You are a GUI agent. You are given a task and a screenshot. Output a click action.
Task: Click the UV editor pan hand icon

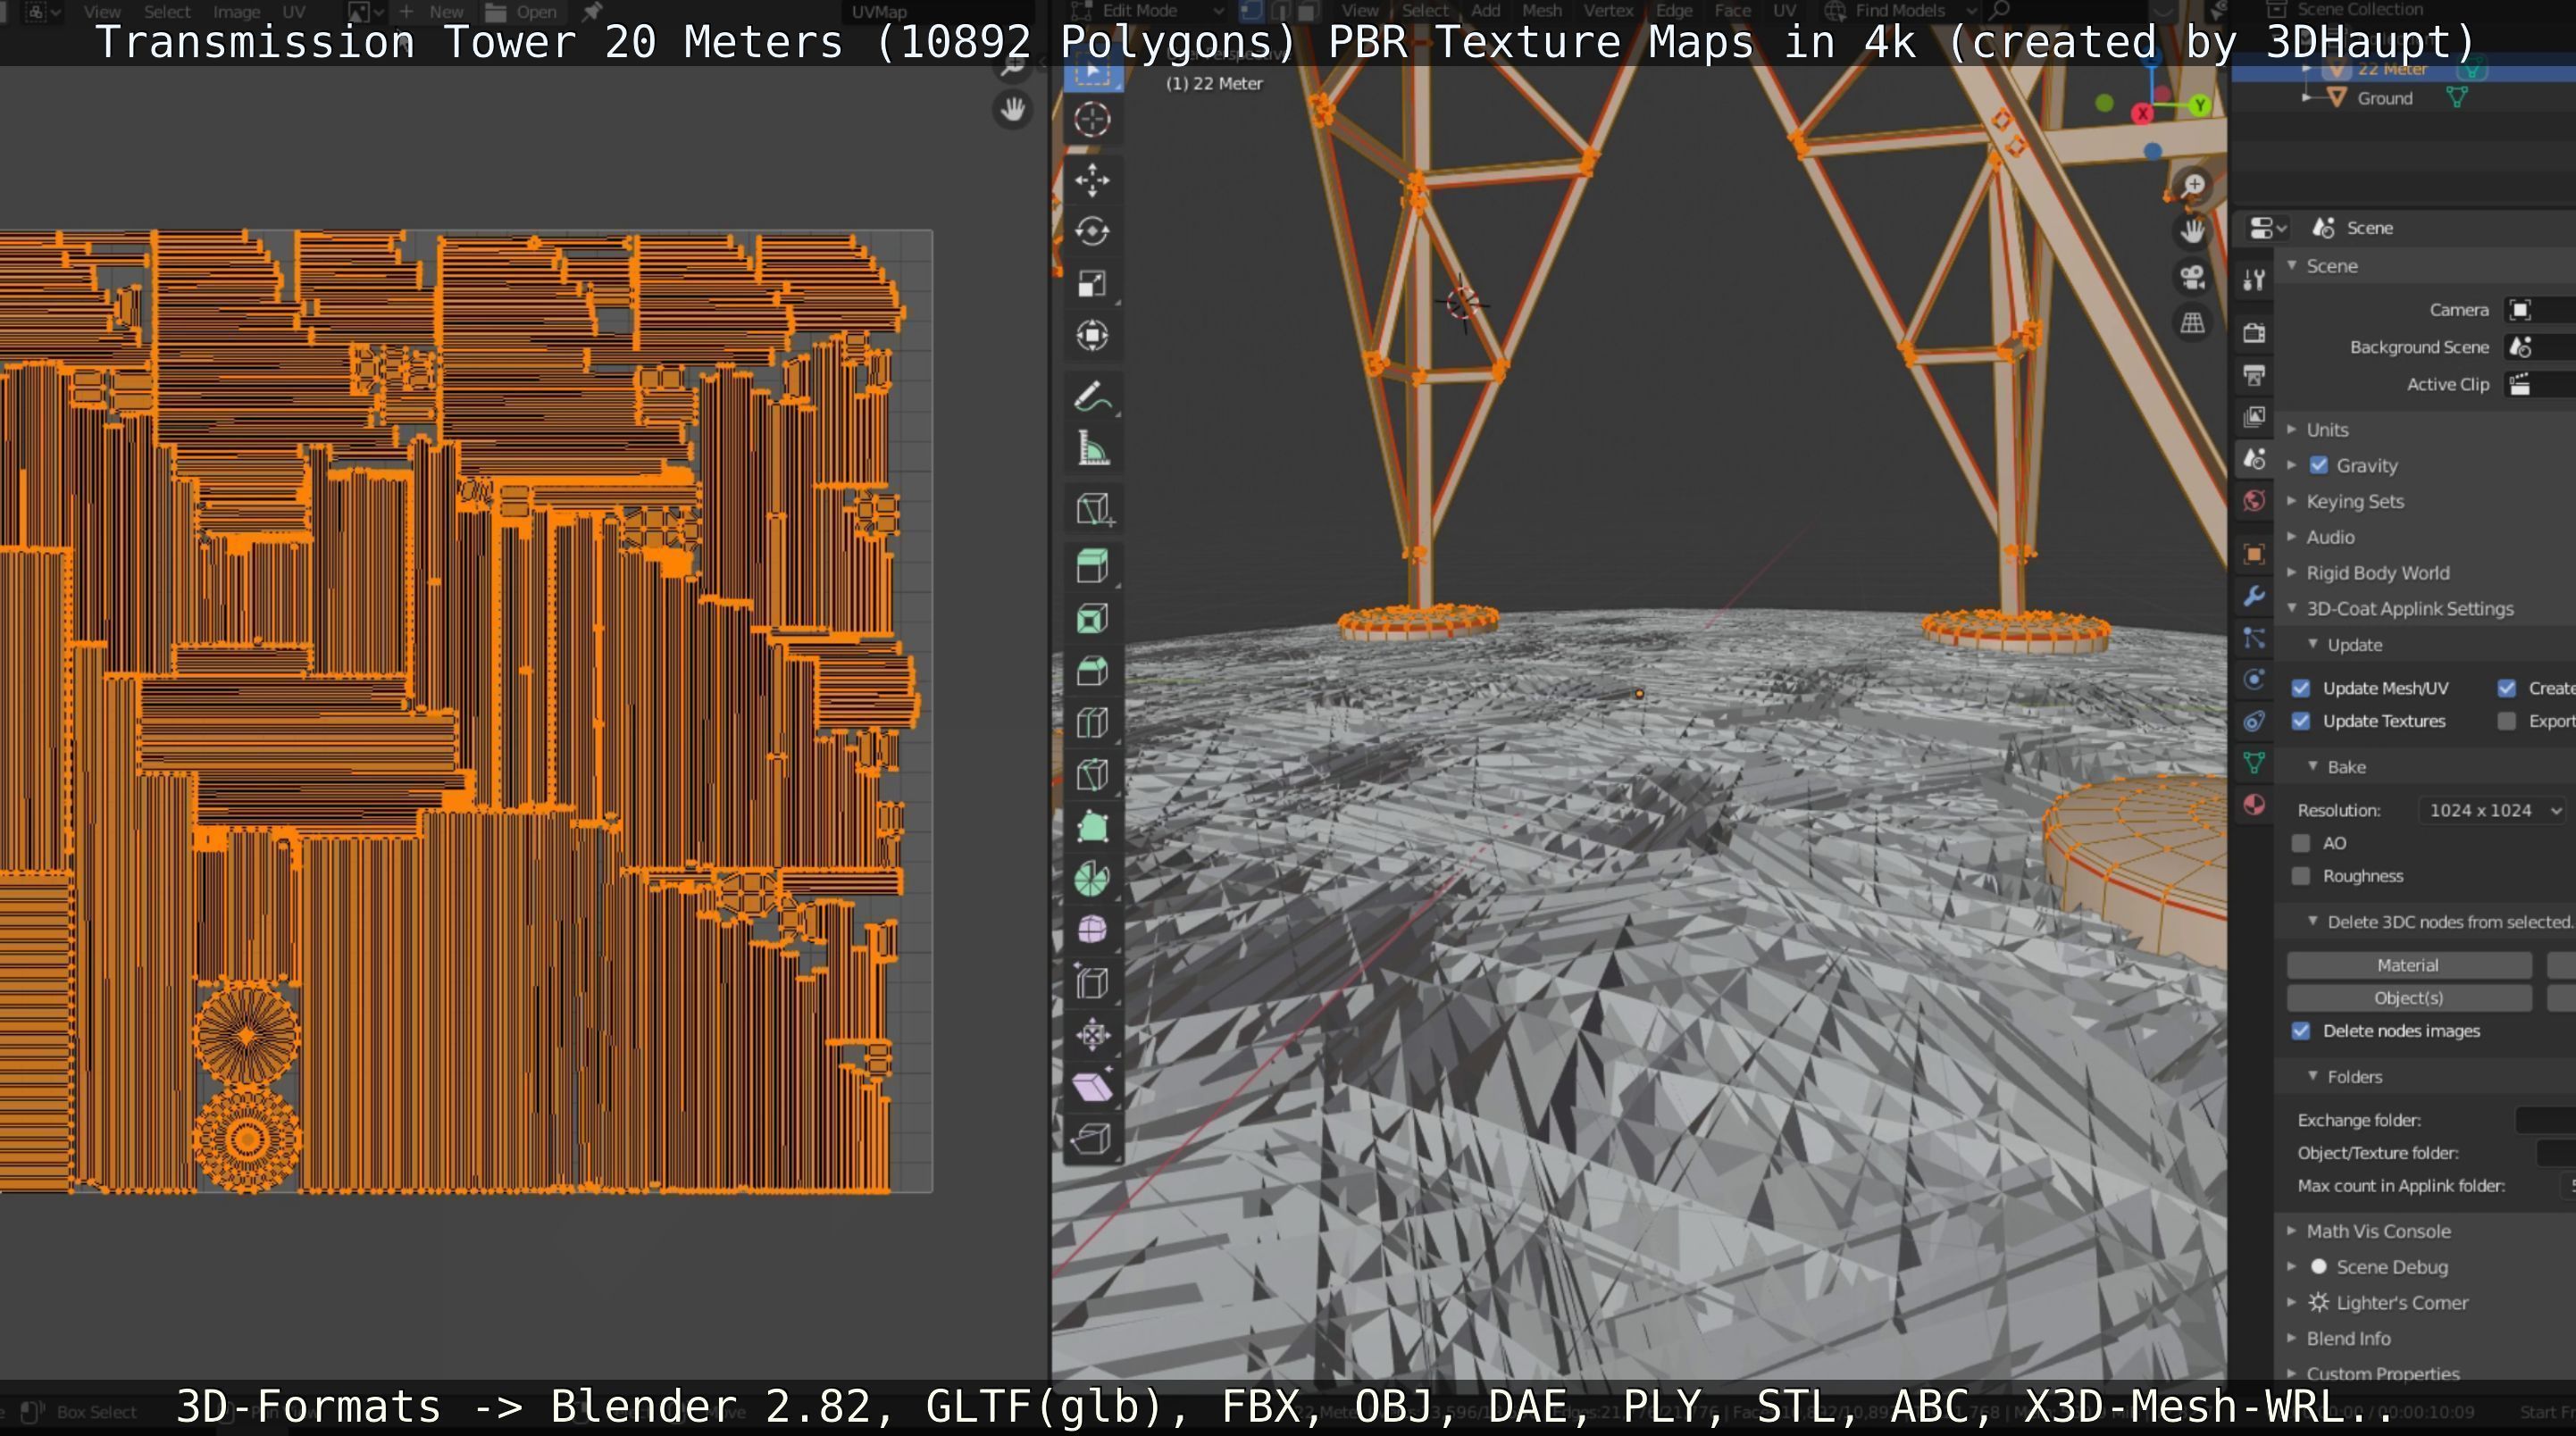pyautogui.click(x=1013, y=108)
